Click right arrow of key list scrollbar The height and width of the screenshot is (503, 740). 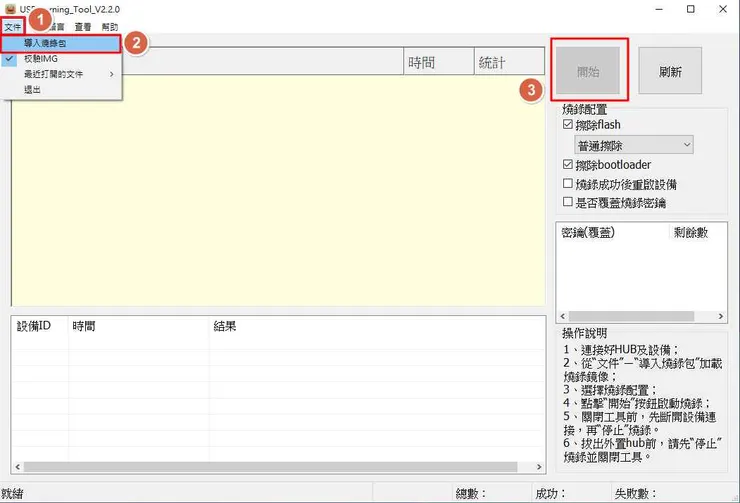click(721, 316)
